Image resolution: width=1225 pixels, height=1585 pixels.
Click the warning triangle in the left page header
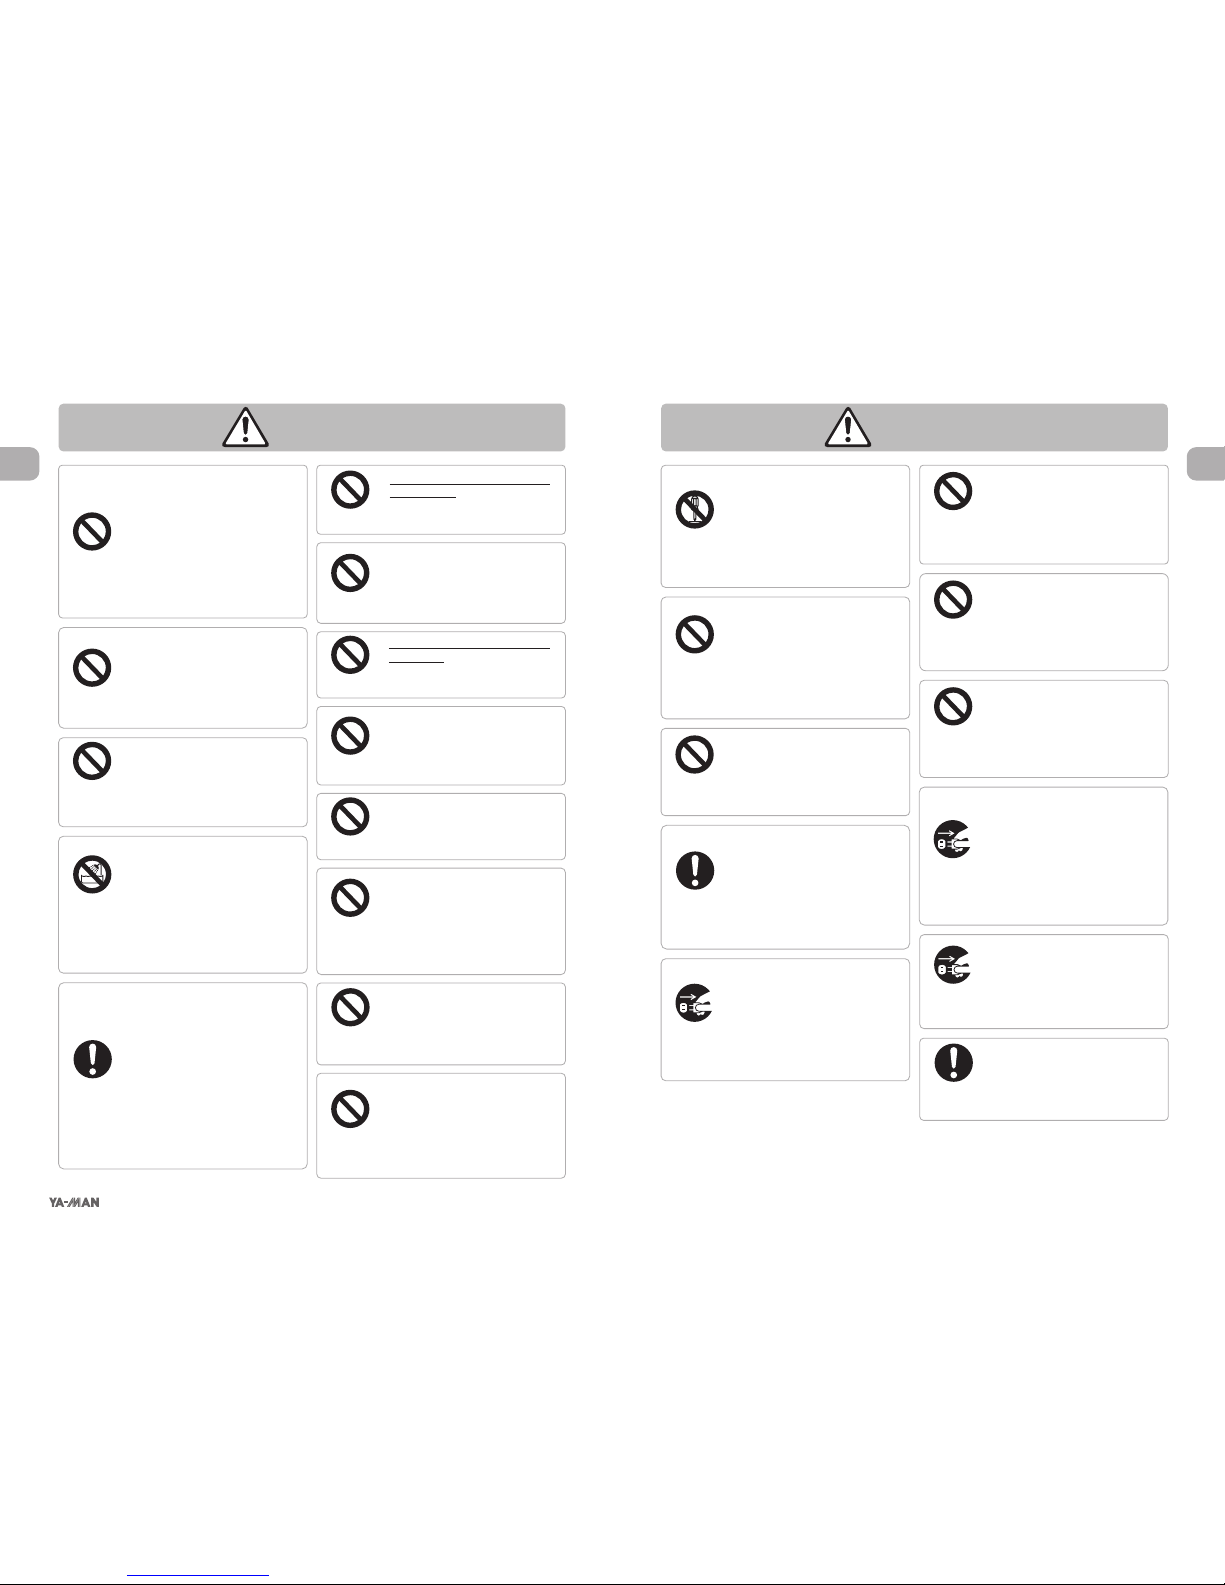click(x=245, y=427)
